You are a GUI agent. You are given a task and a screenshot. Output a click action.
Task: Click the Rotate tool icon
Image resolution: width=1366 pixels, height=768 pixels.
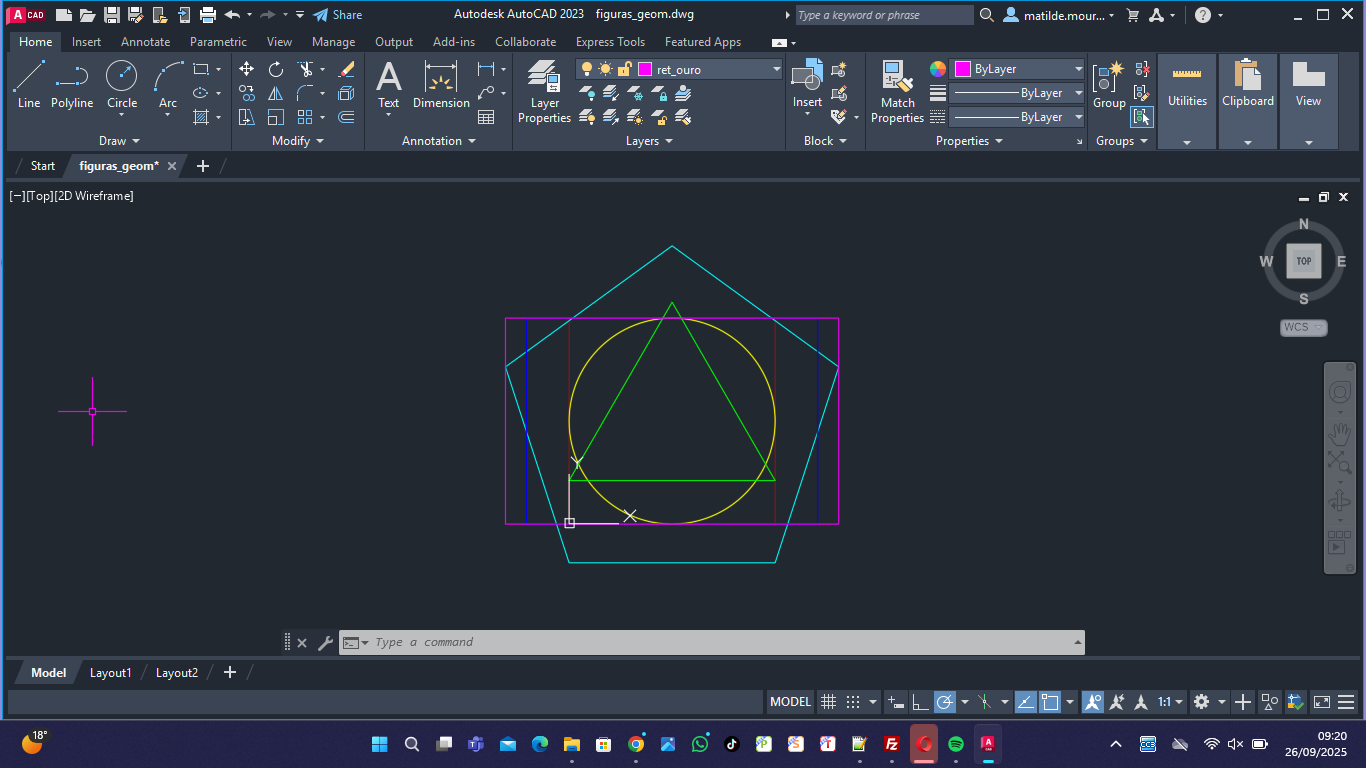pyautogui.click(x=276, y=69)
